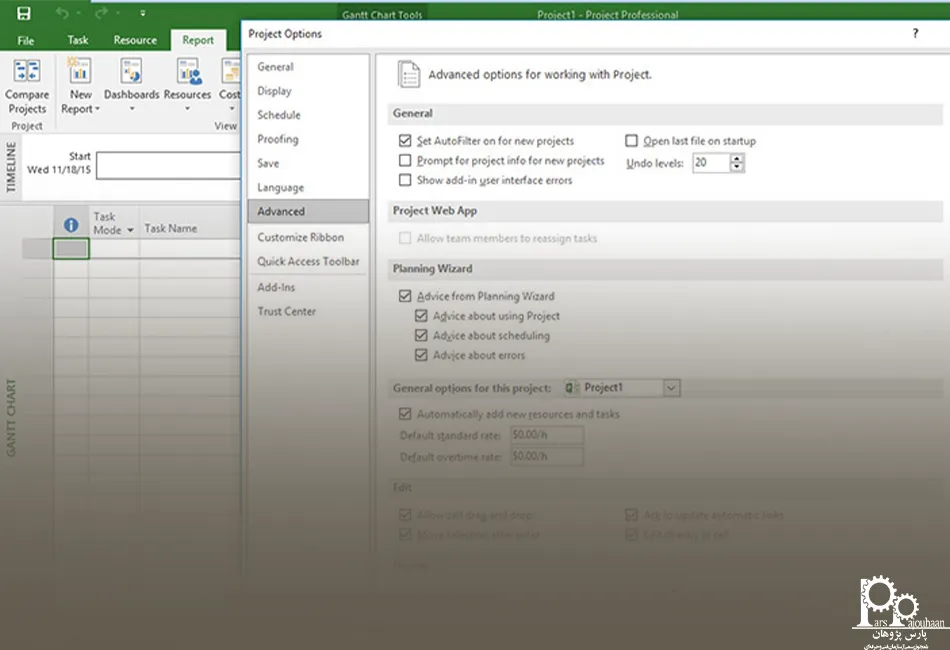Uncheck Set AutoFilter on for new projects
Screen dimensions: 950x650
click(x=405, y=141)
